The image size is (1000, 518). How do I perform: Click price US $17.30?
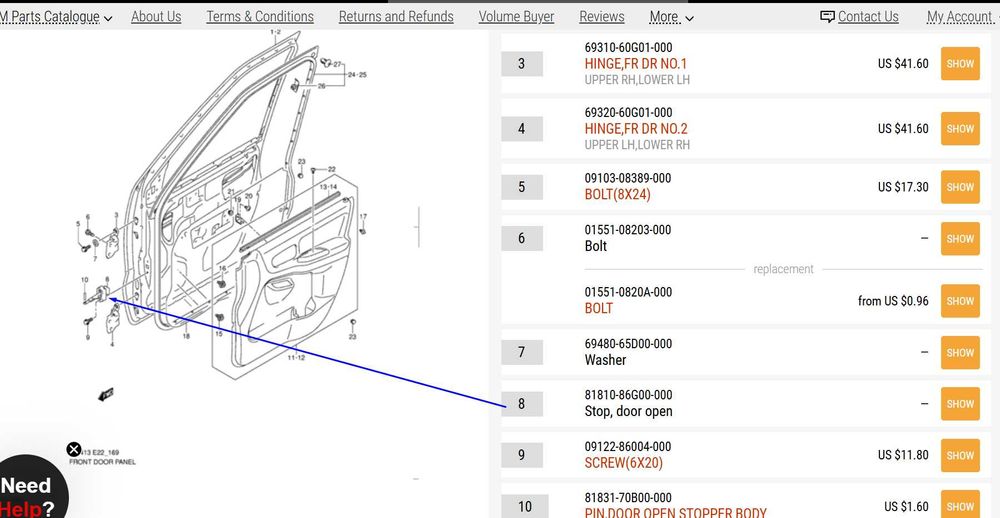tap(903, 187)
